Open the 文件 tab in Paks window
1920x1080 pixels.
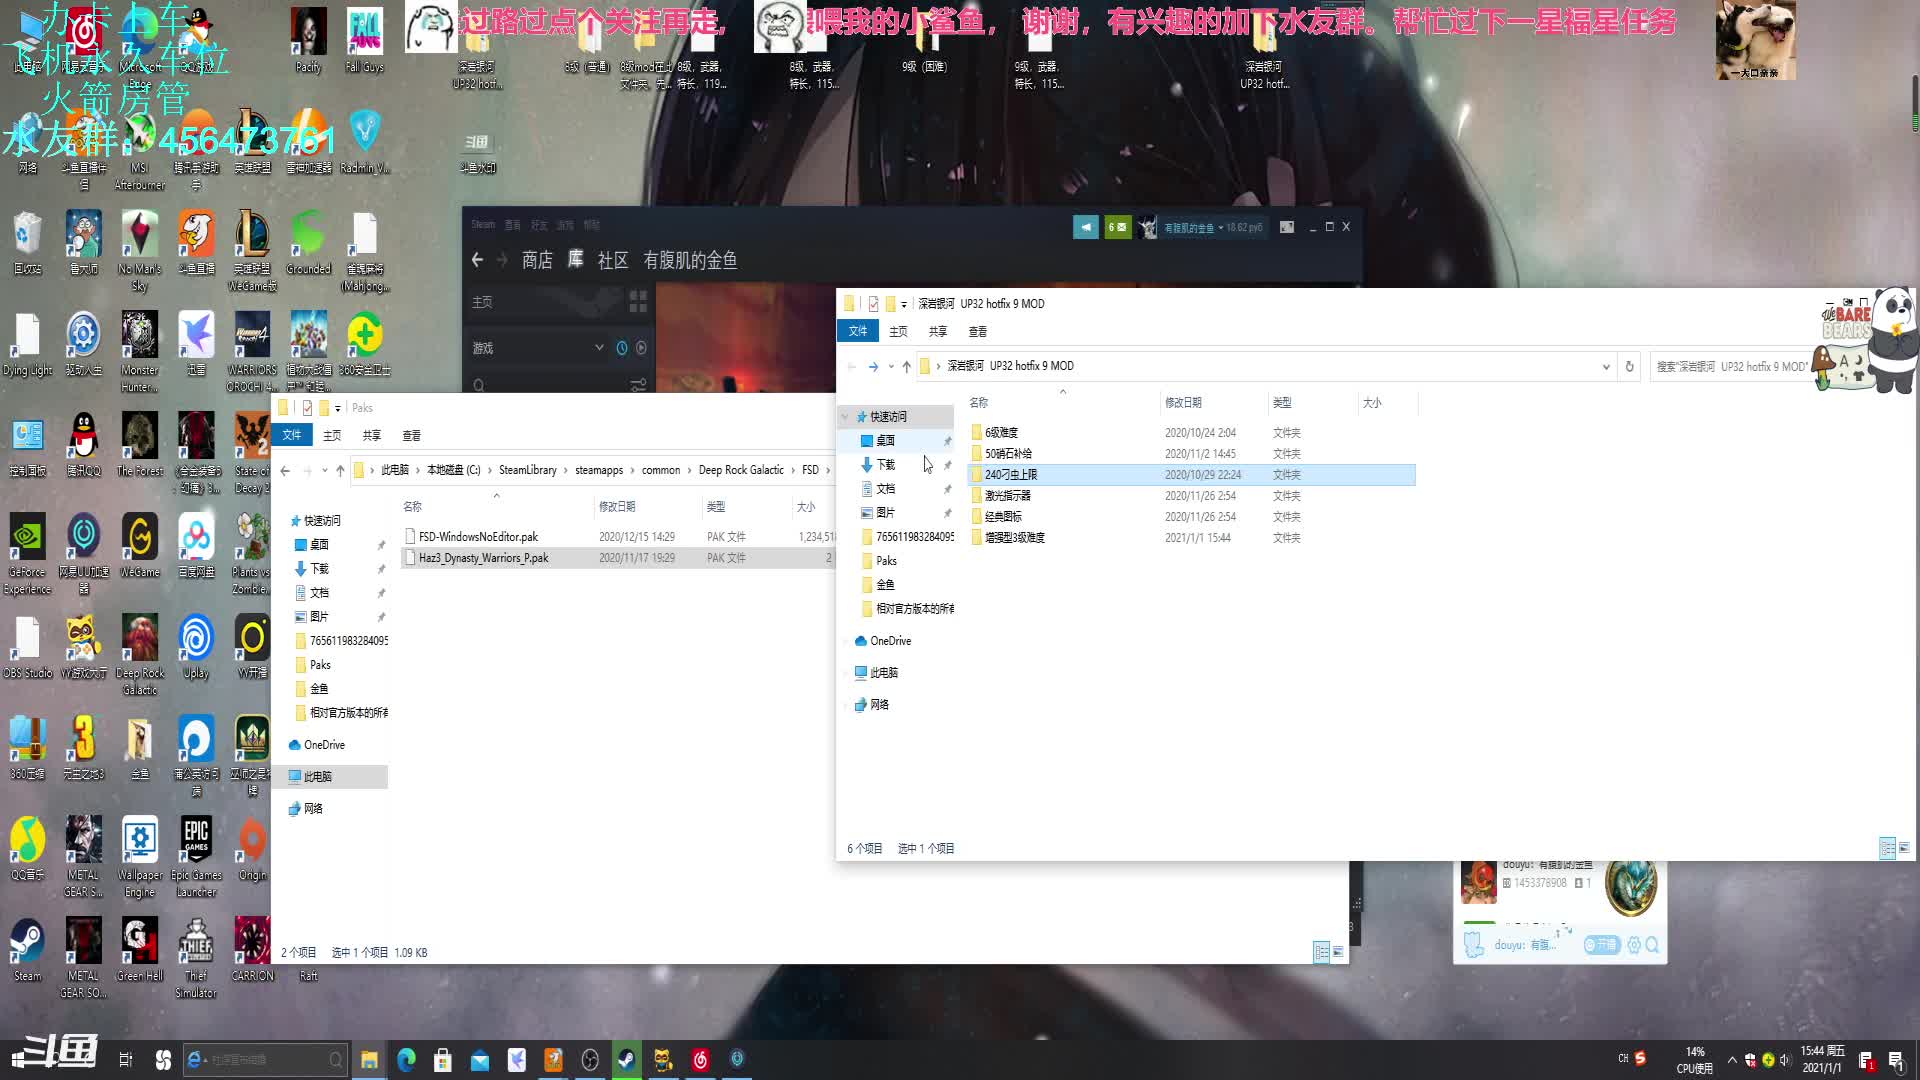point(292,435)
